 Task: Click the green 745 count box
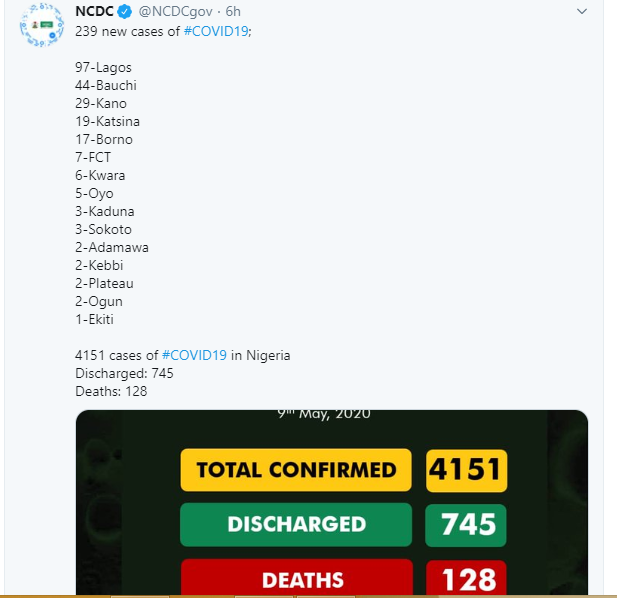466,525
